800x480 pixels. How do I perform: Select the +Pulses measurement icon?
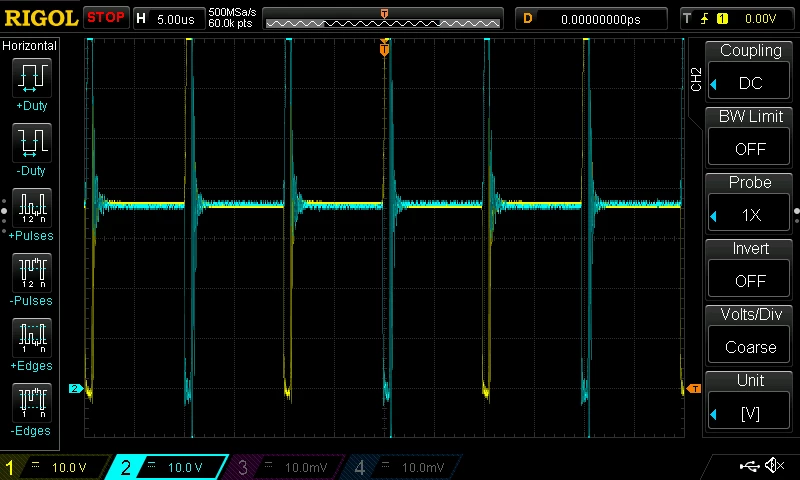coord(32,207)
